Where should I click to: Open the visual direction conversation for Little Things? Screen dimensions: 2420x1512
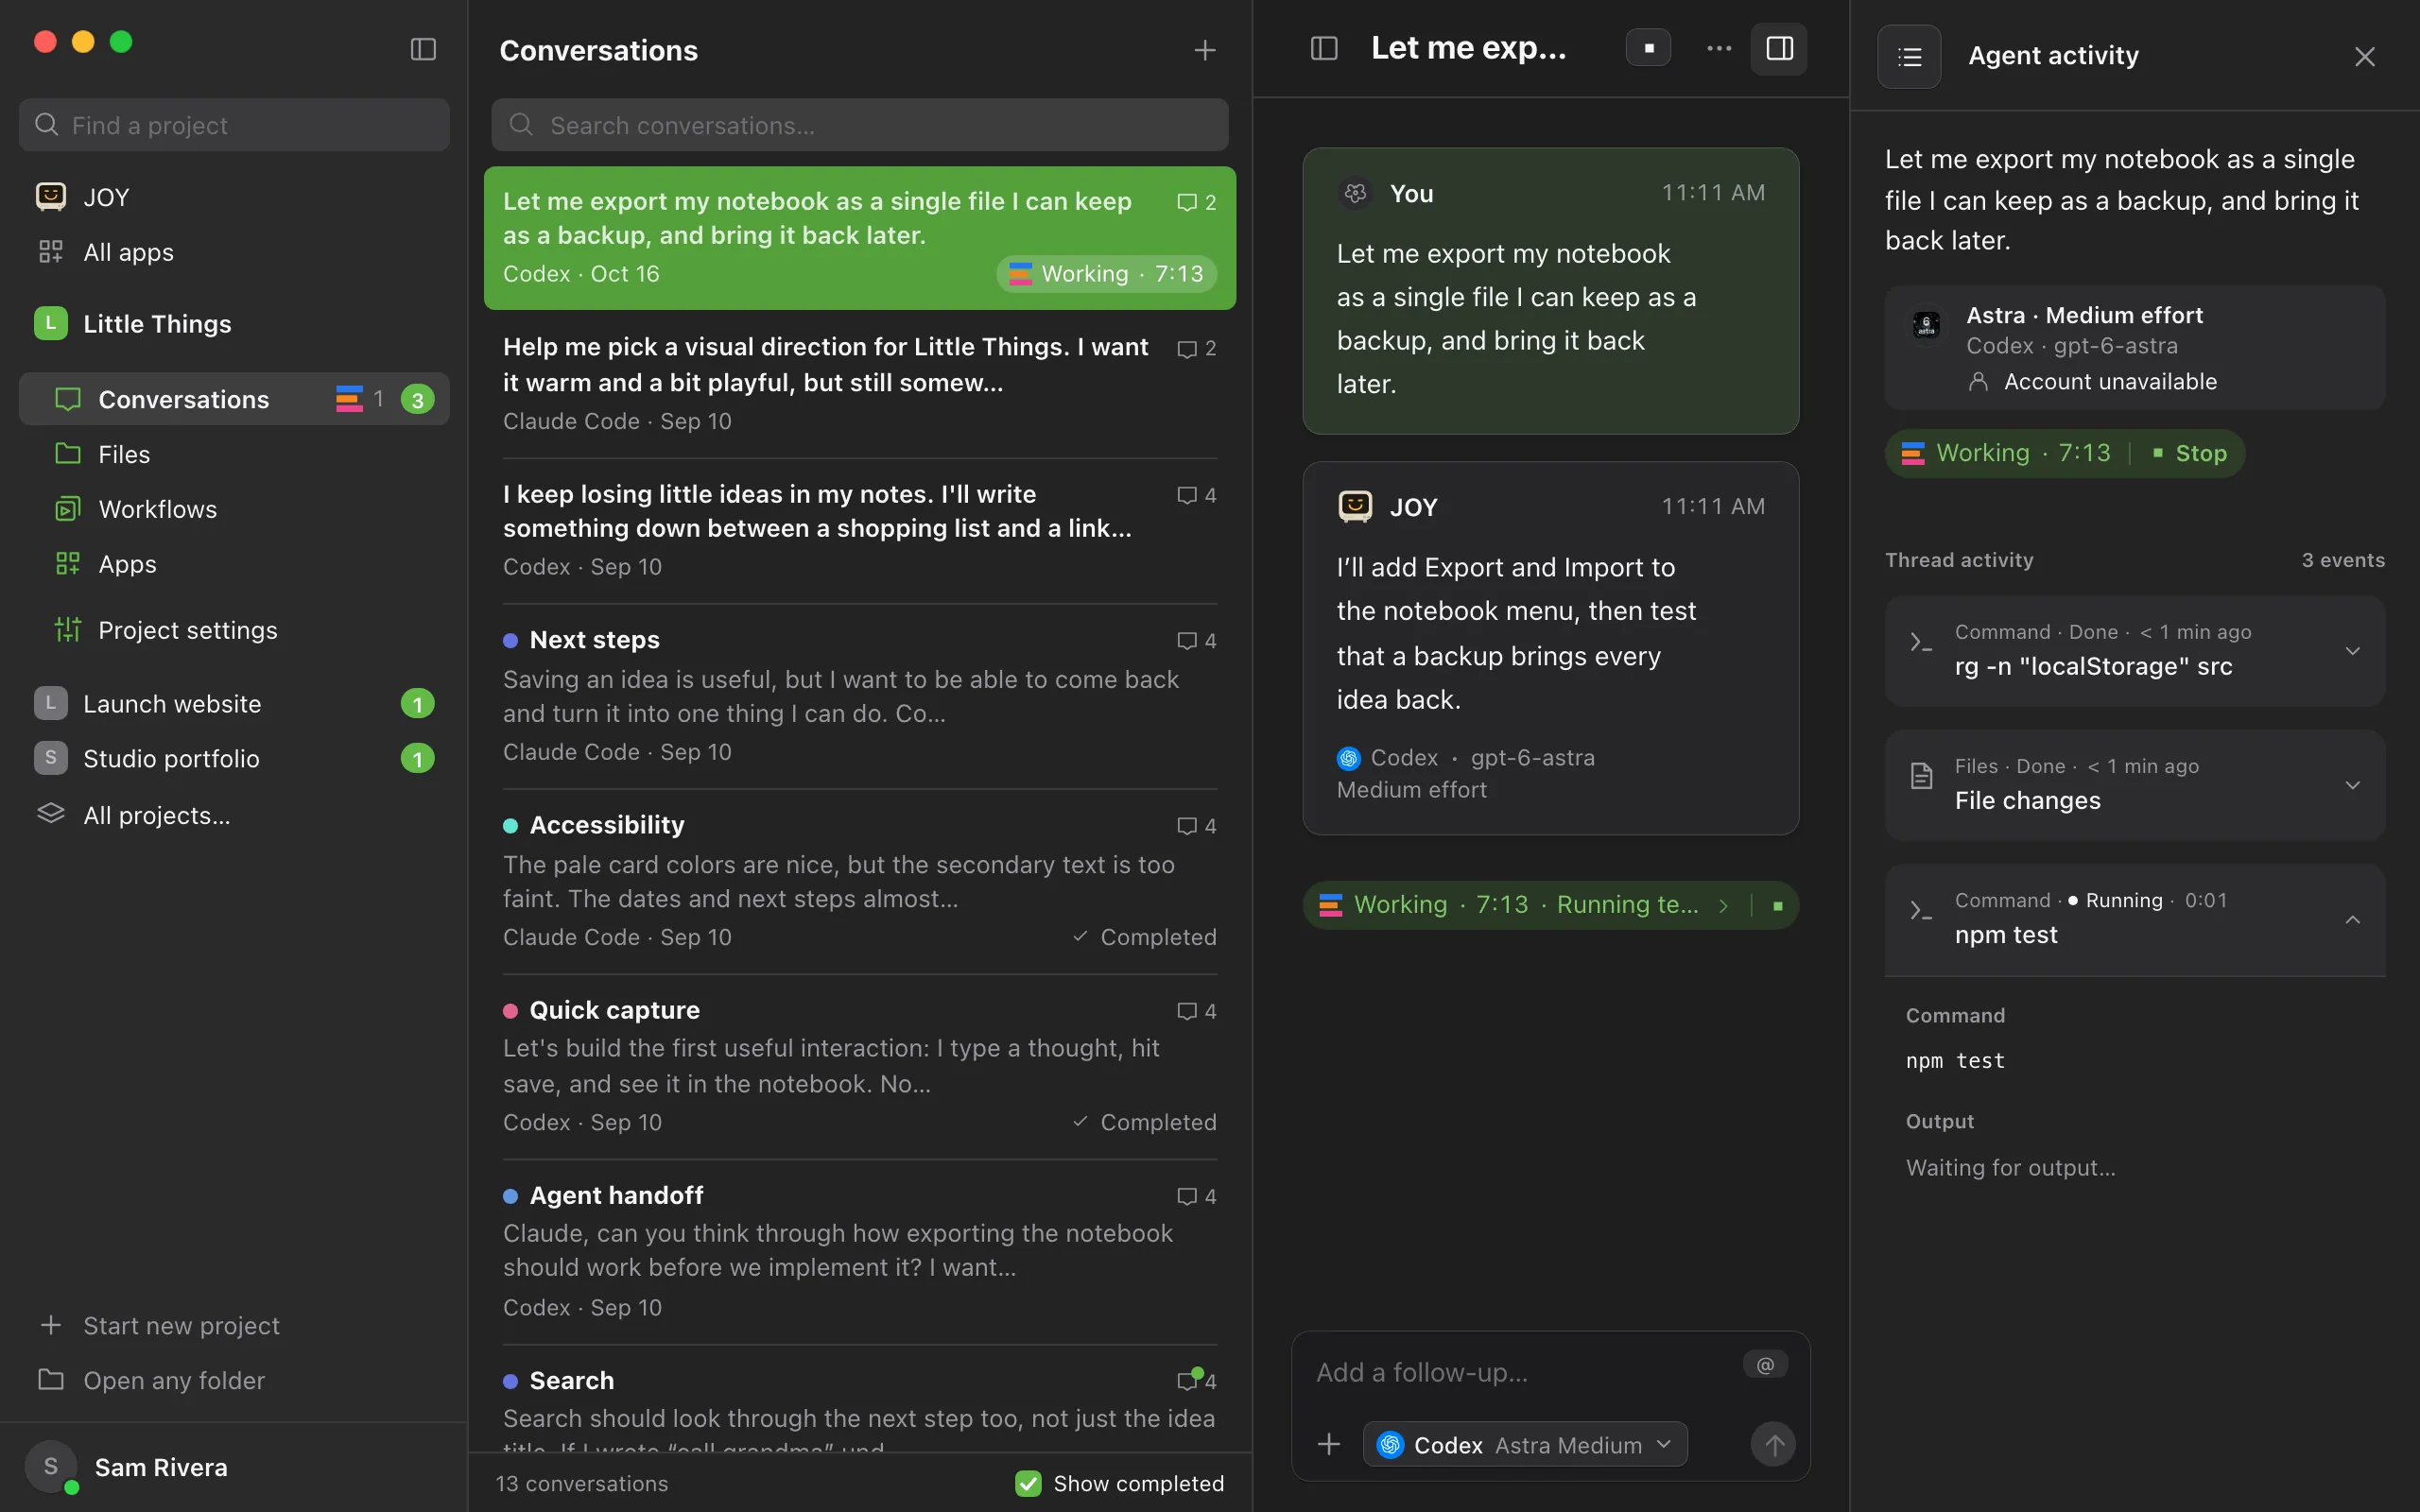click(860, 384)
